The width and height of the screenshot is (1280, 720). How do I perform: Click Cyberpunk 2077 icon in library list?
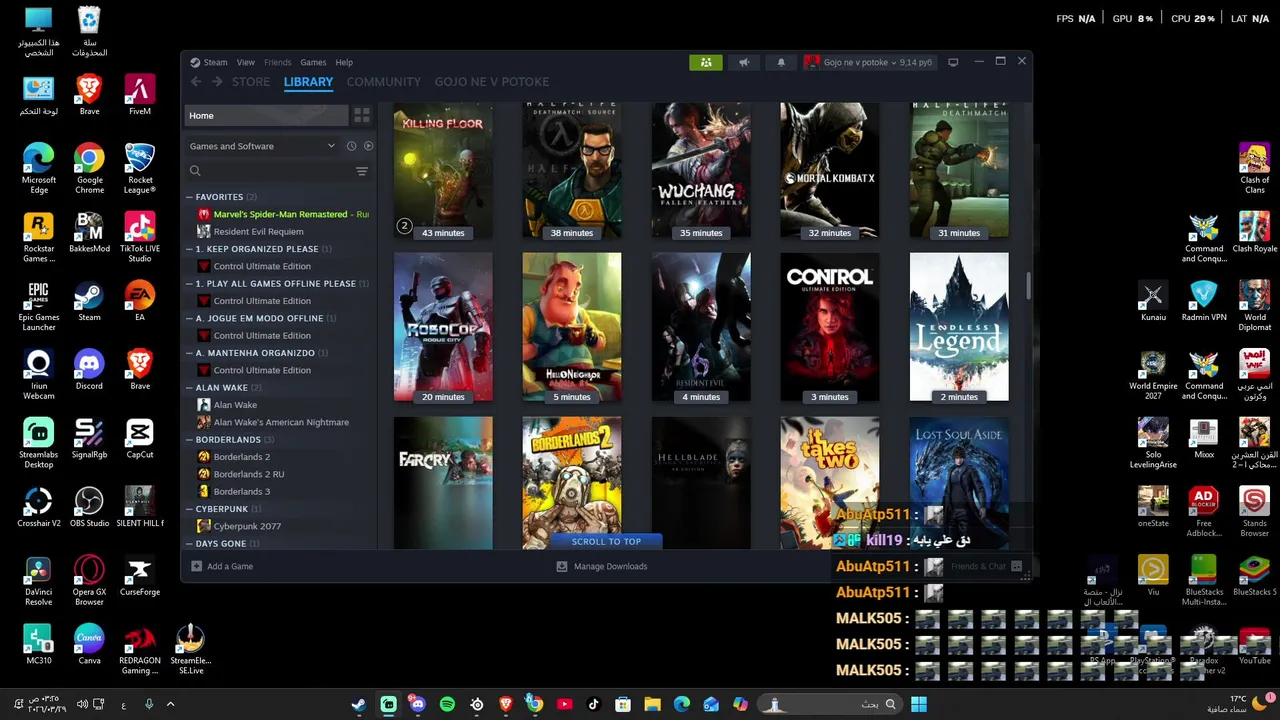tap(204, 526)
